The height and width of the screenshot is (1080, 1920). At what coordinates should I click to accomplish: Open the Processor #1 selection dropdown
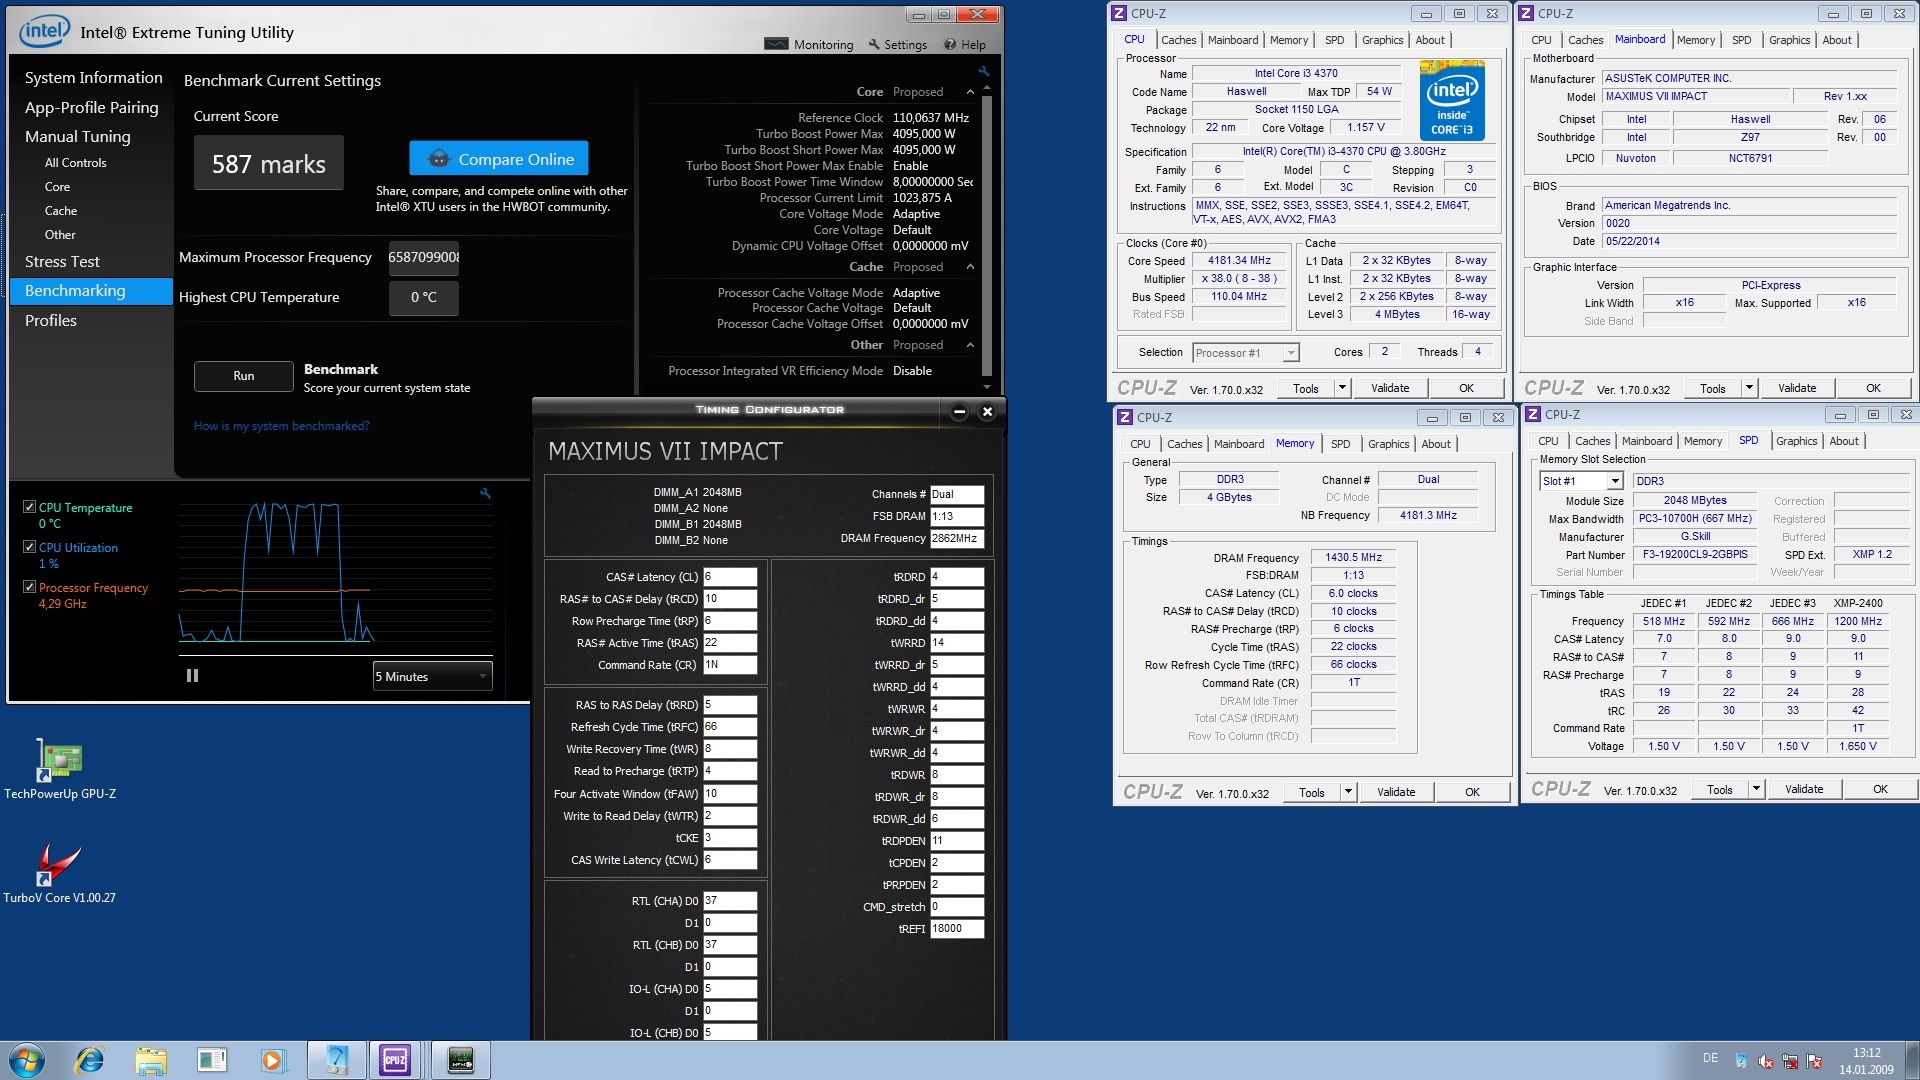[x=1245, y=352]
